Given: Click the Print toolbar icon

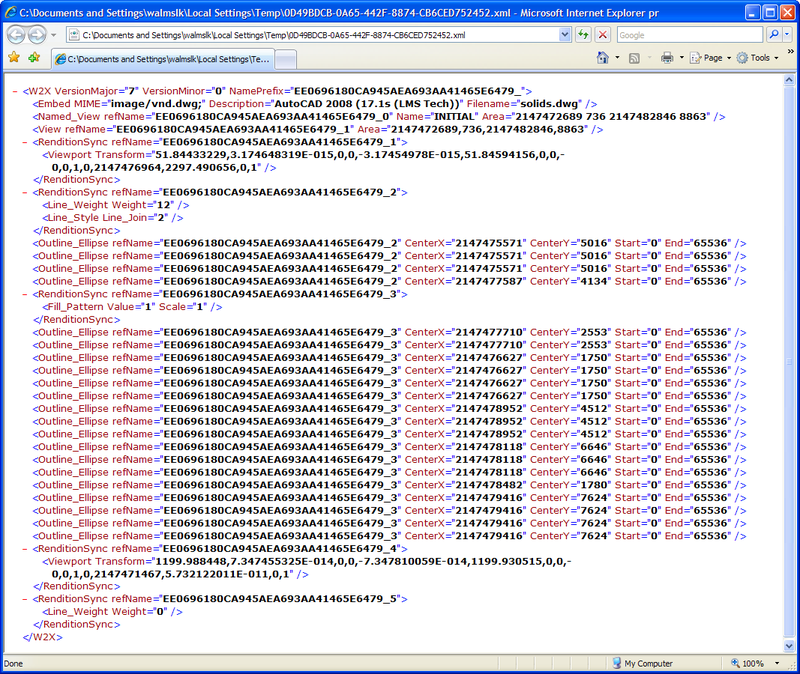Looking at the screenshot, I should tap(666, 58).
